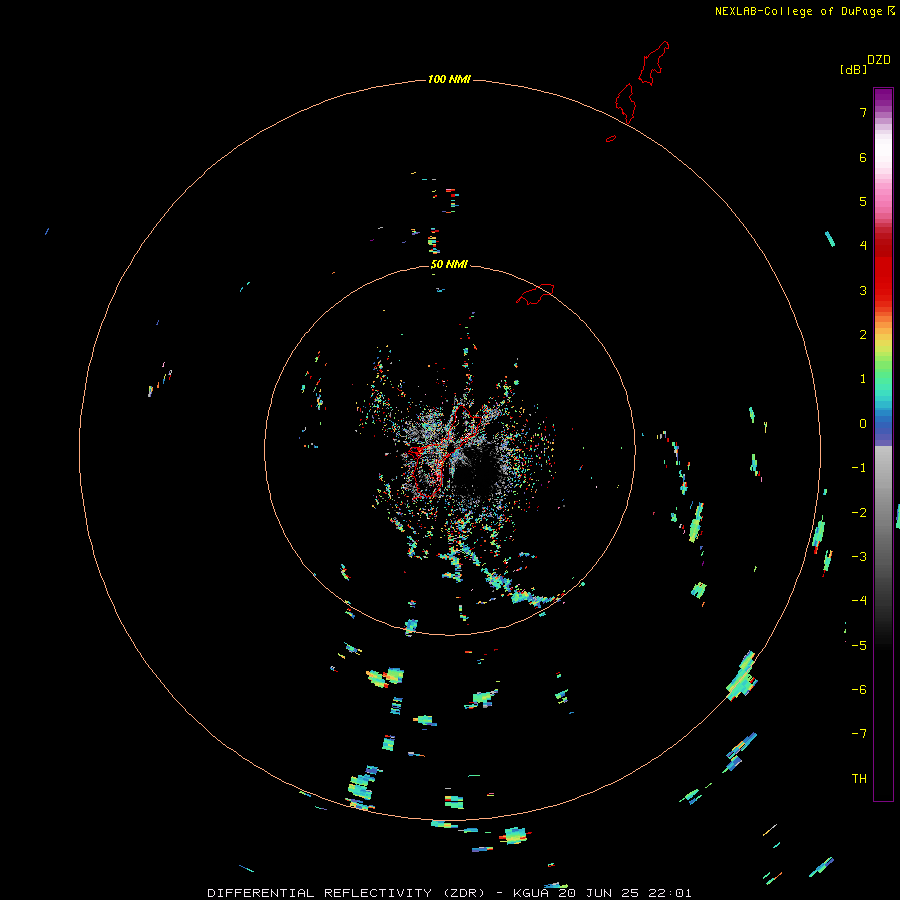Click the red island outline on 50 NMI ring
Viewport: 900px width, 900px height.
coord(536,294)
